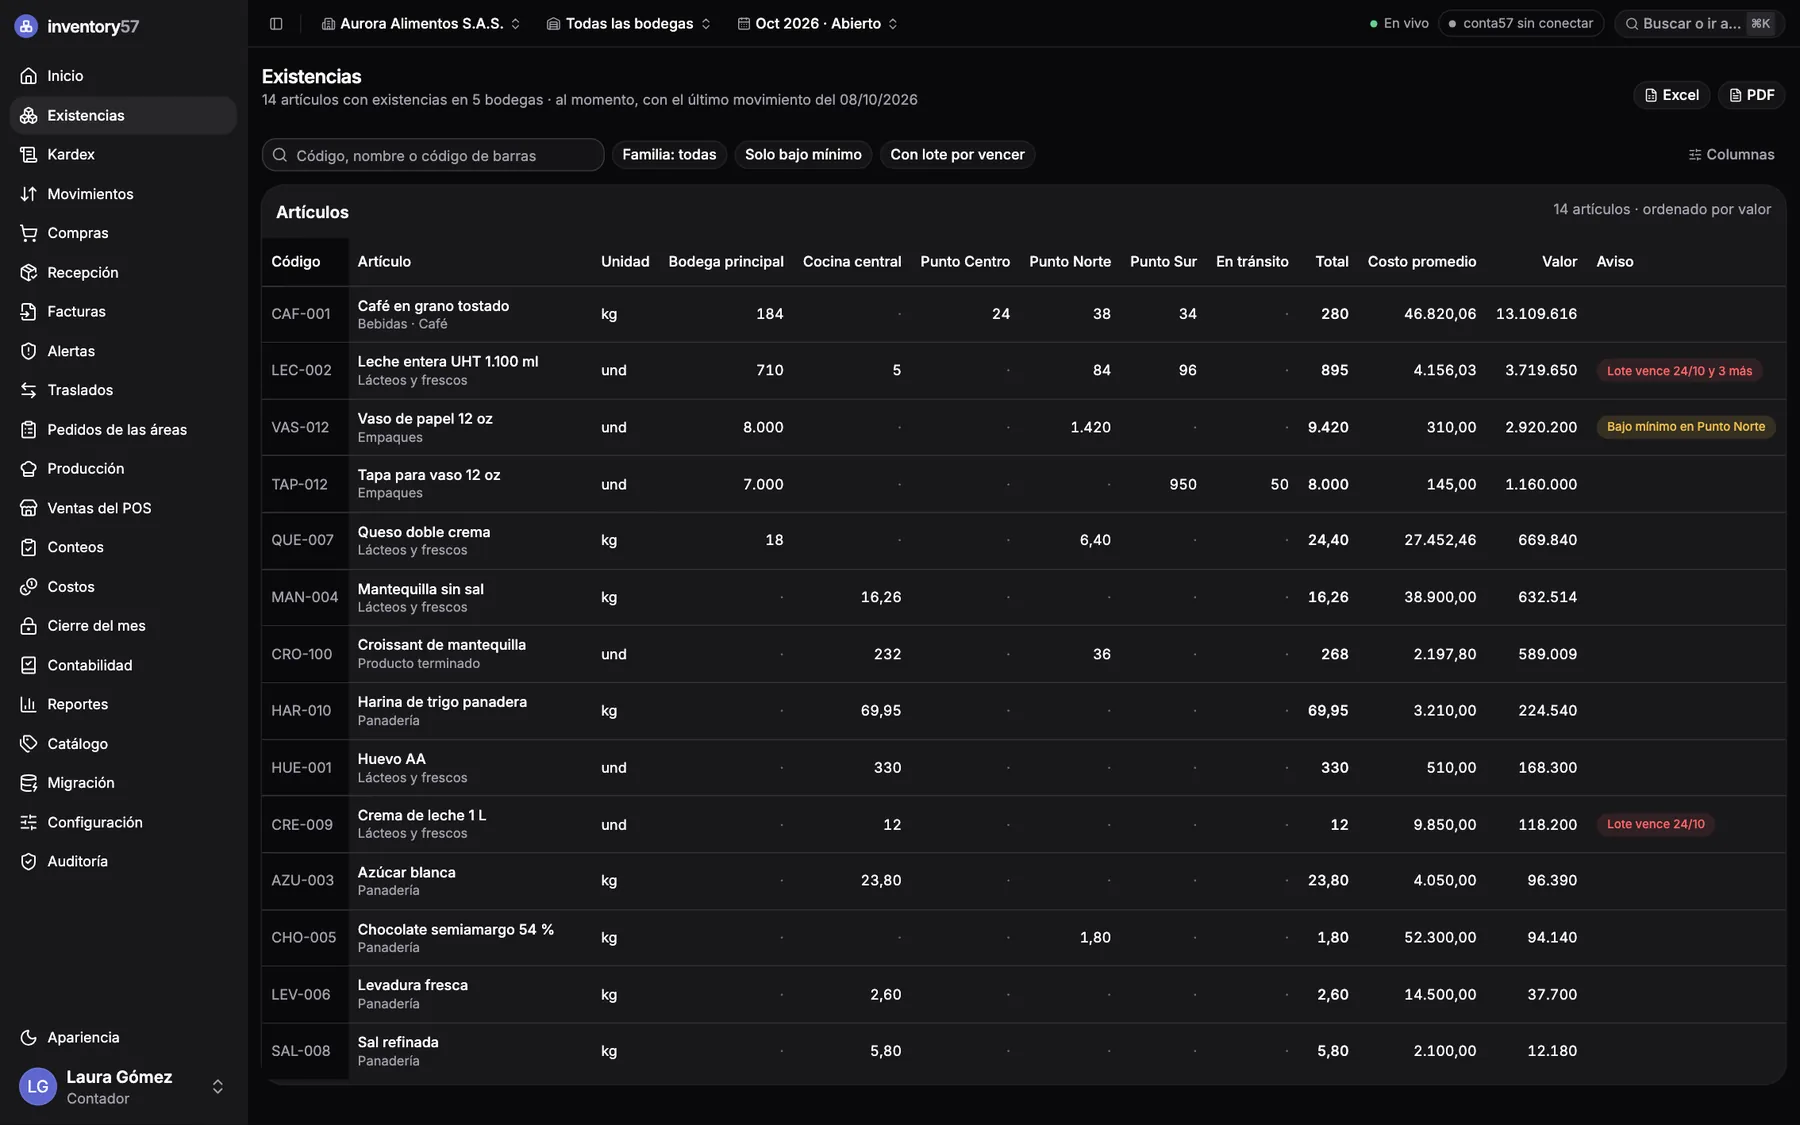Select the Croissant de mantequilla article

pos(441,645)
